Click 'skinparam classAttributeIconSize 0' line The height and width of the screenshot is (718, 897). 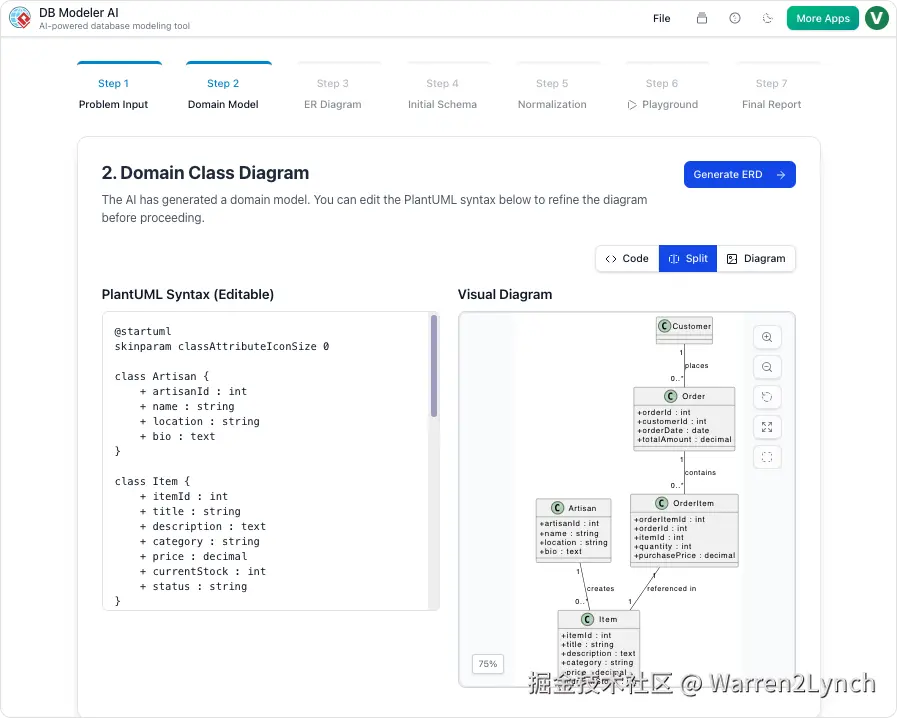[222, 346]
